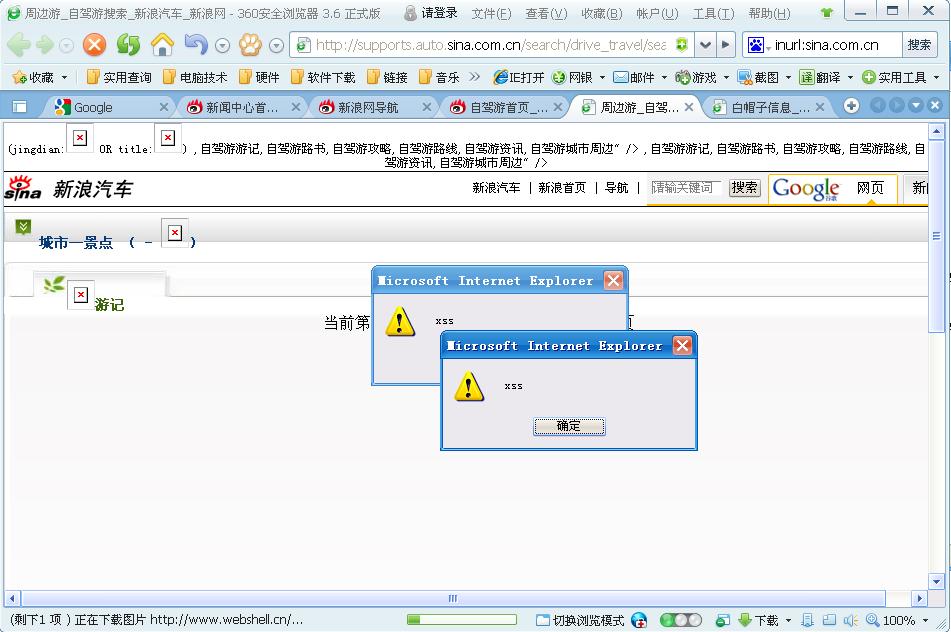Open the 链接 bookmark folder
Viewport: 951px width, 632px height.
pyautogui.click(x=387, y=77)
